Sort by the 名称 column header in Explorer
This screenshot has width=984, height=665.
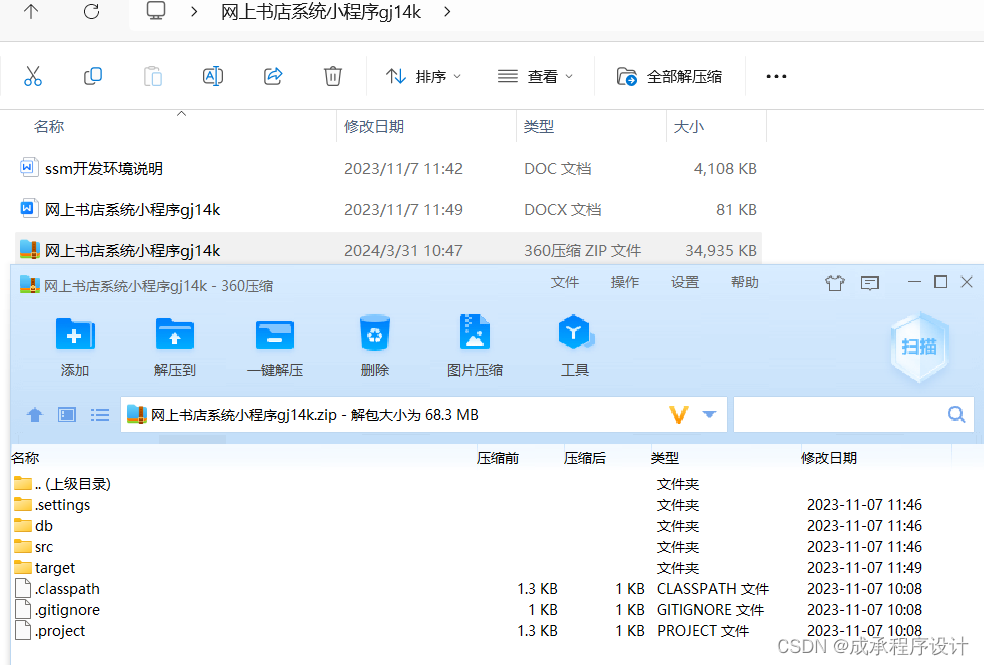point(49,126)
